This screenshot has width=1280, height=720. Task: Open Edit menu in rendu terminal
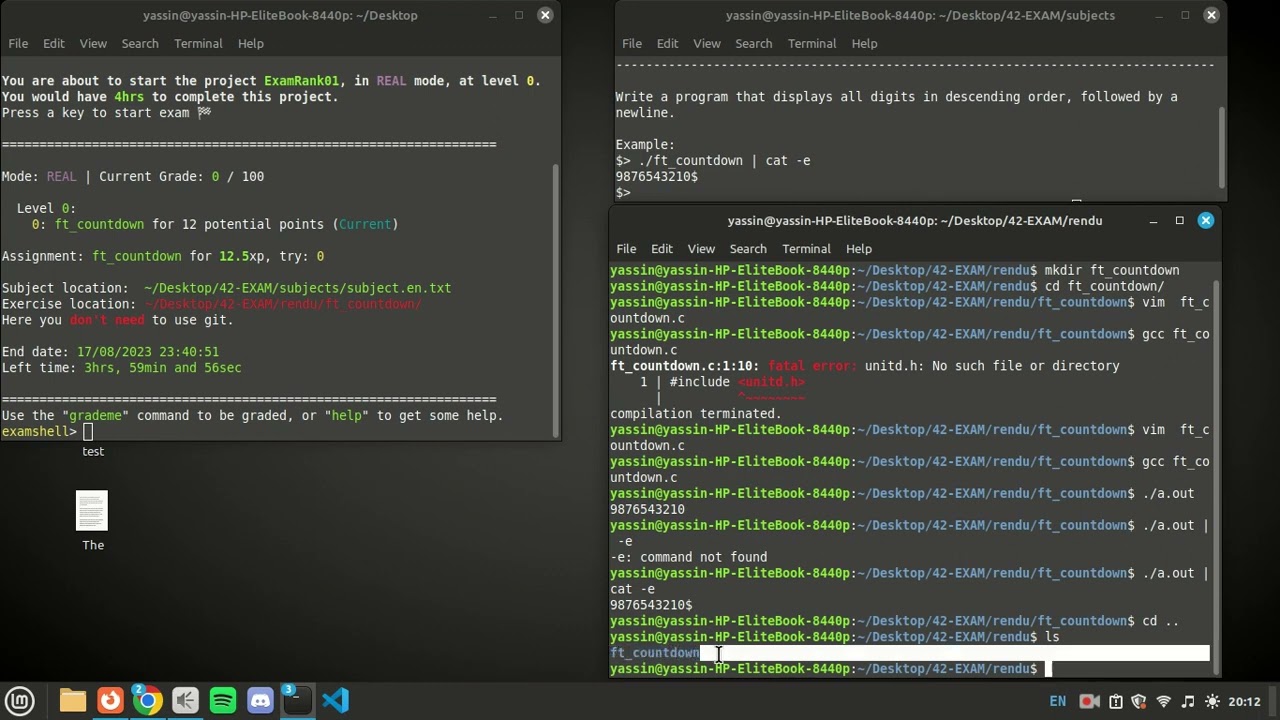(661, 249)
